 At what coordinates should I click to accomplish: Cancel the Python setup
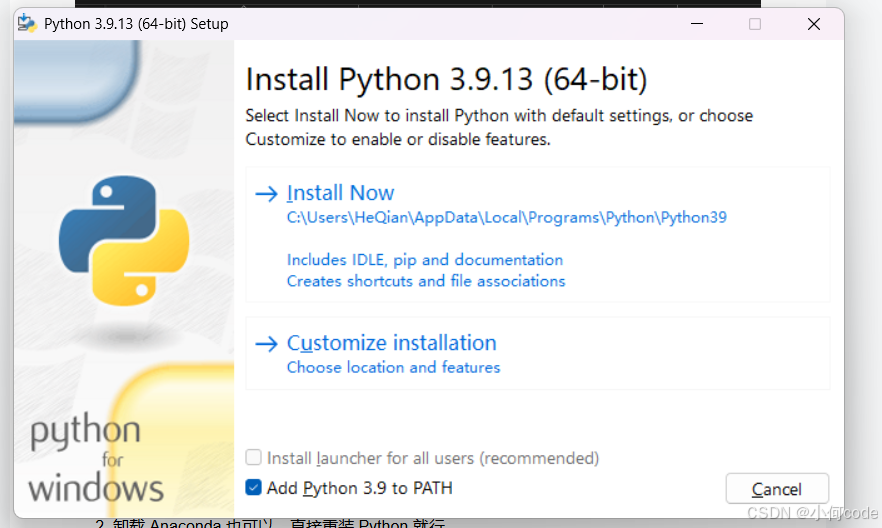pos(777,489)
